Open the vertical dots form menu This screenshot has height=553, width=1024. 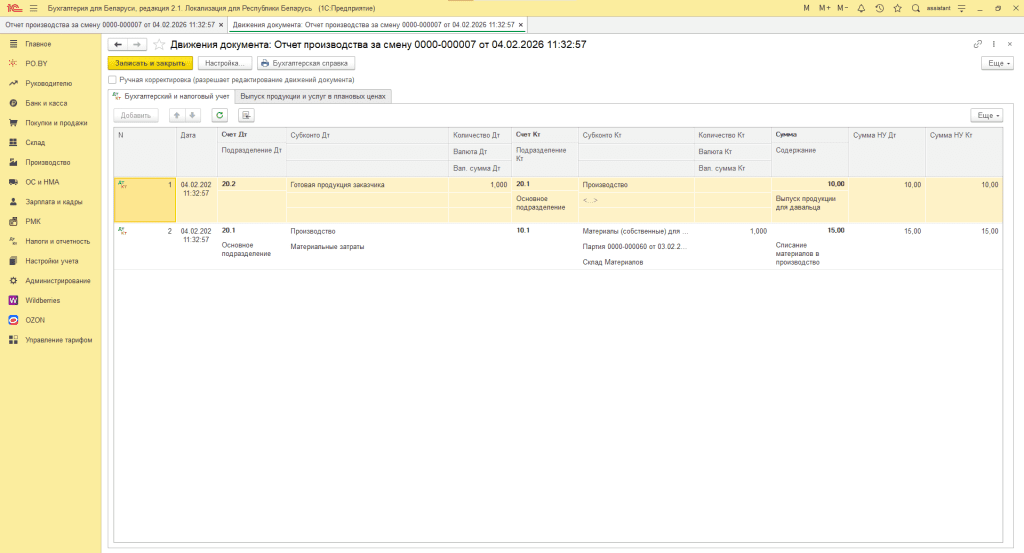(x=994, y=44)
